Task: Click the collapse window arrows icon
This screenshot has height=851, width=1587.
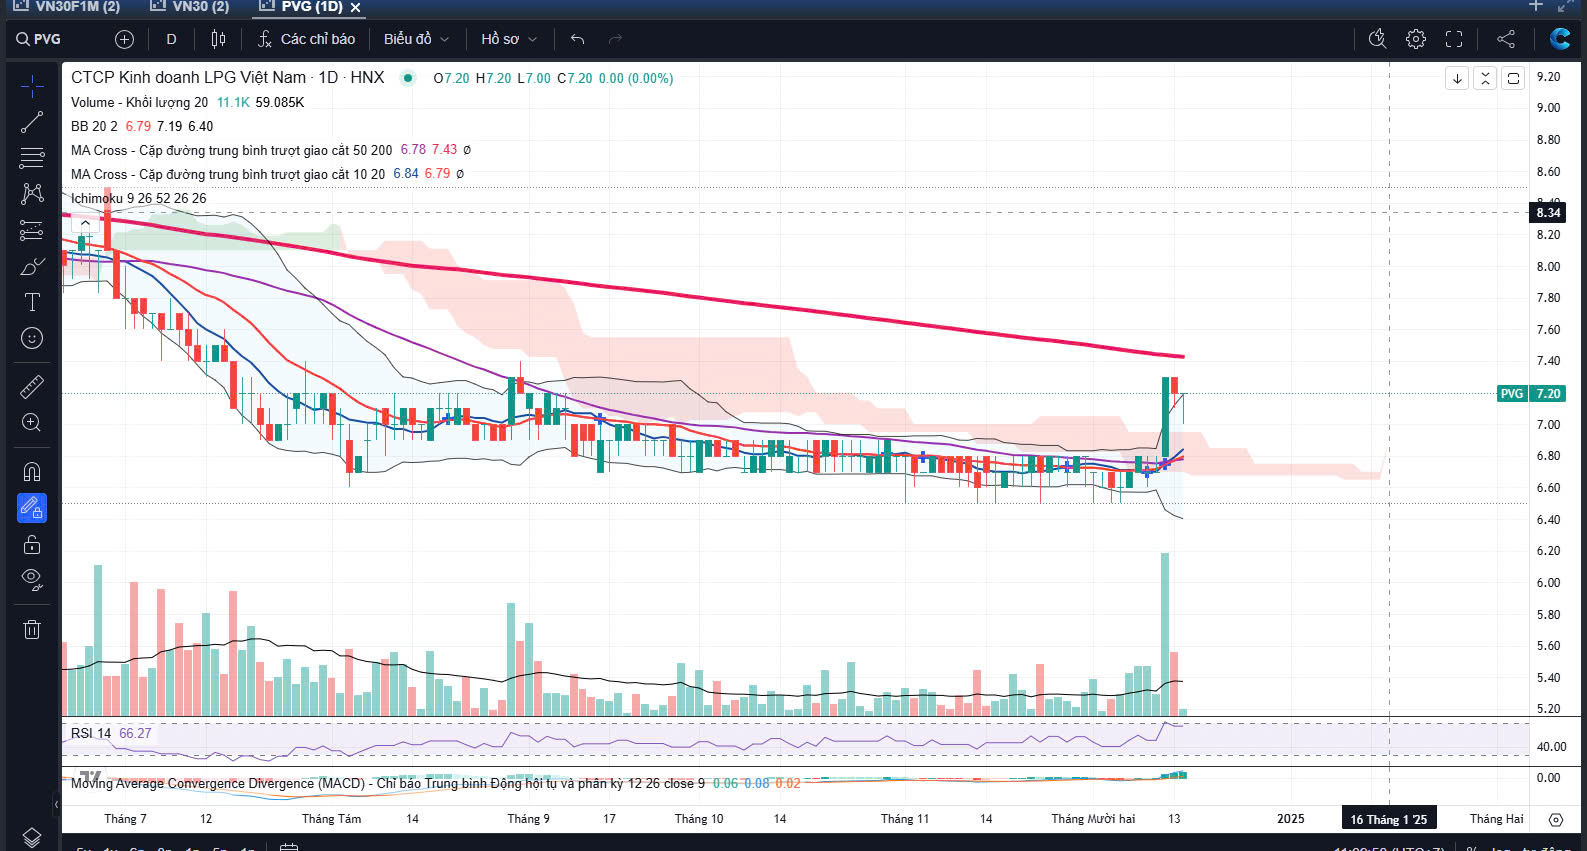Action: click(1565, 6)
